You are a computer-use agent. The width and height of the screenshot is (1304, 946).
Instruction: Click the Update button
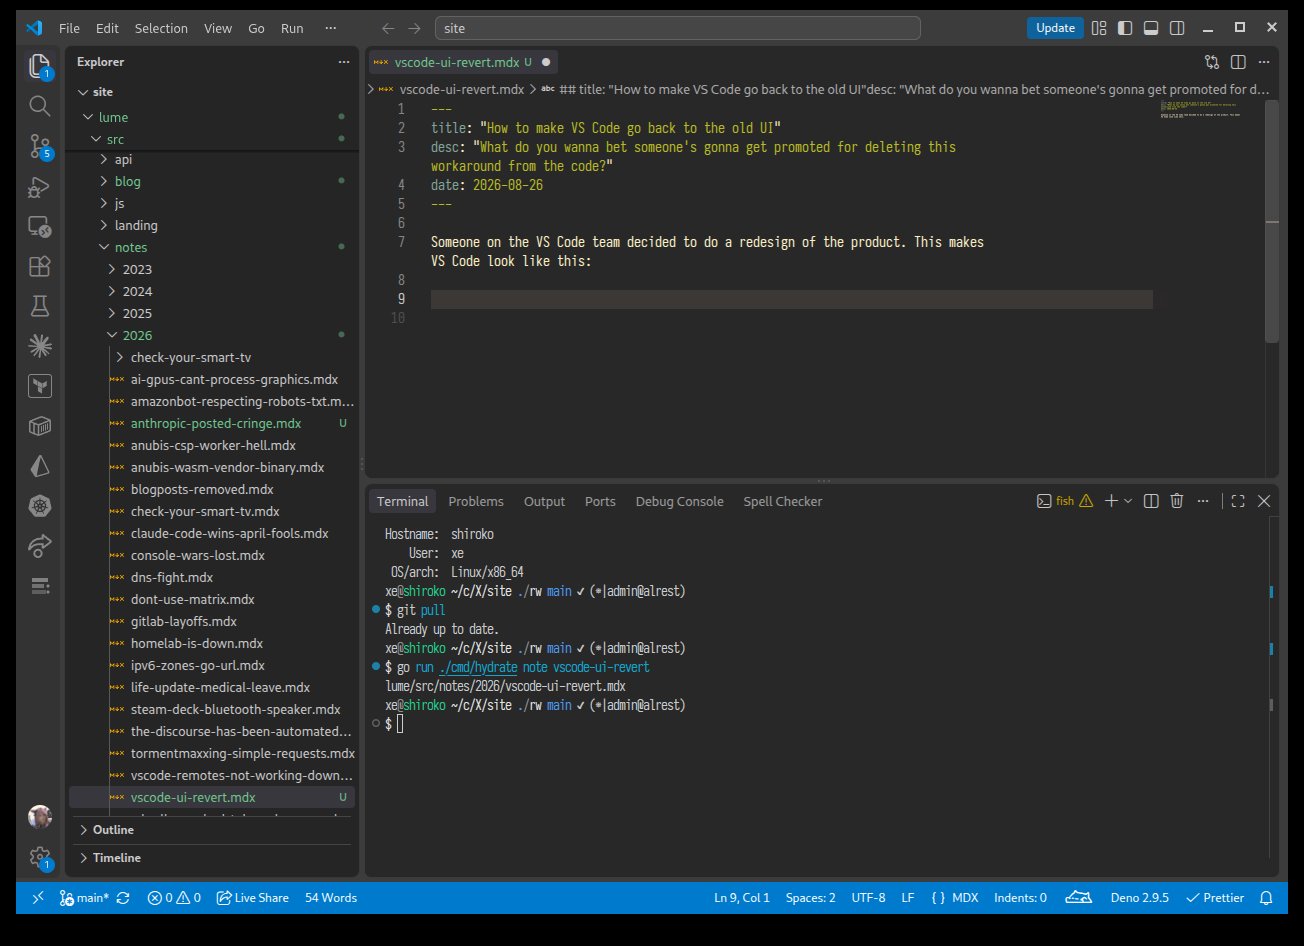[1055, 28]
